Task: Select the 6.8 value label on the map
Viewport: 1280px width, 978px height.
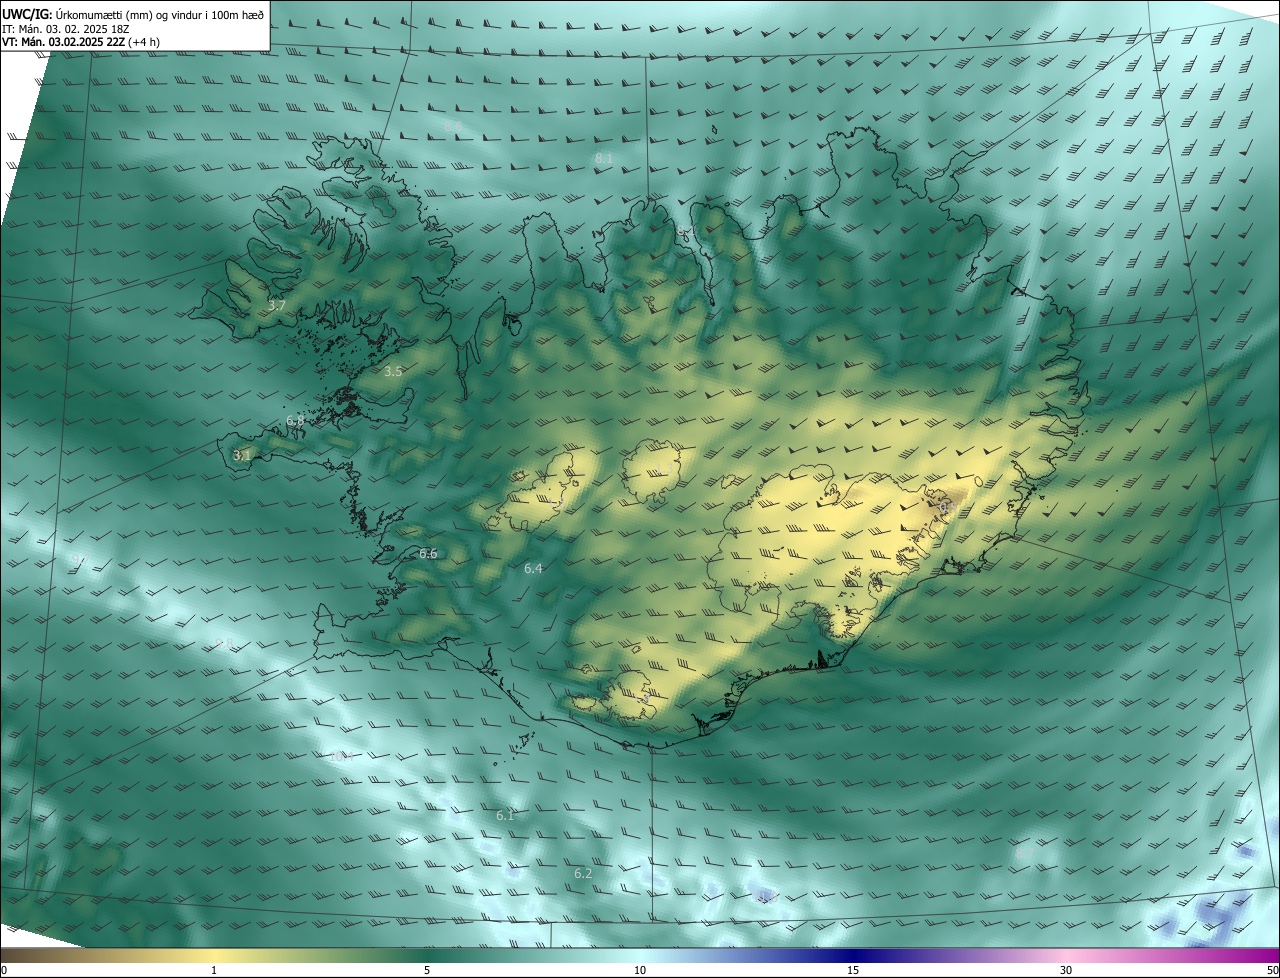Action: click(x=295, y=421)
